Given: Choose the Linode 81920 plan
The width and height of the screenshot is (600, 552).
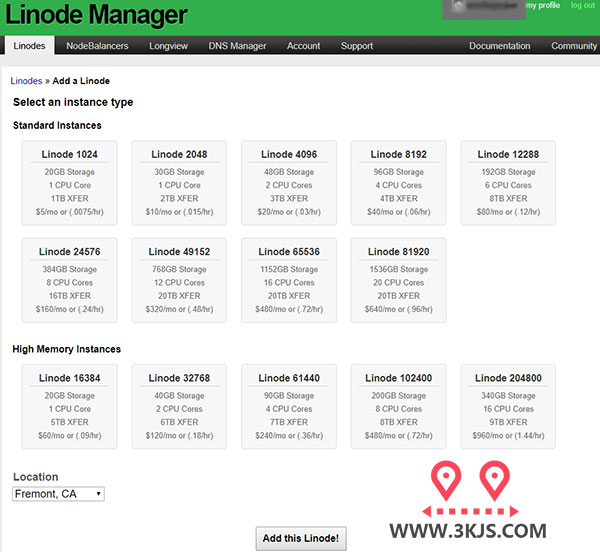Looking at the screenshot, I should pos(399,280).
